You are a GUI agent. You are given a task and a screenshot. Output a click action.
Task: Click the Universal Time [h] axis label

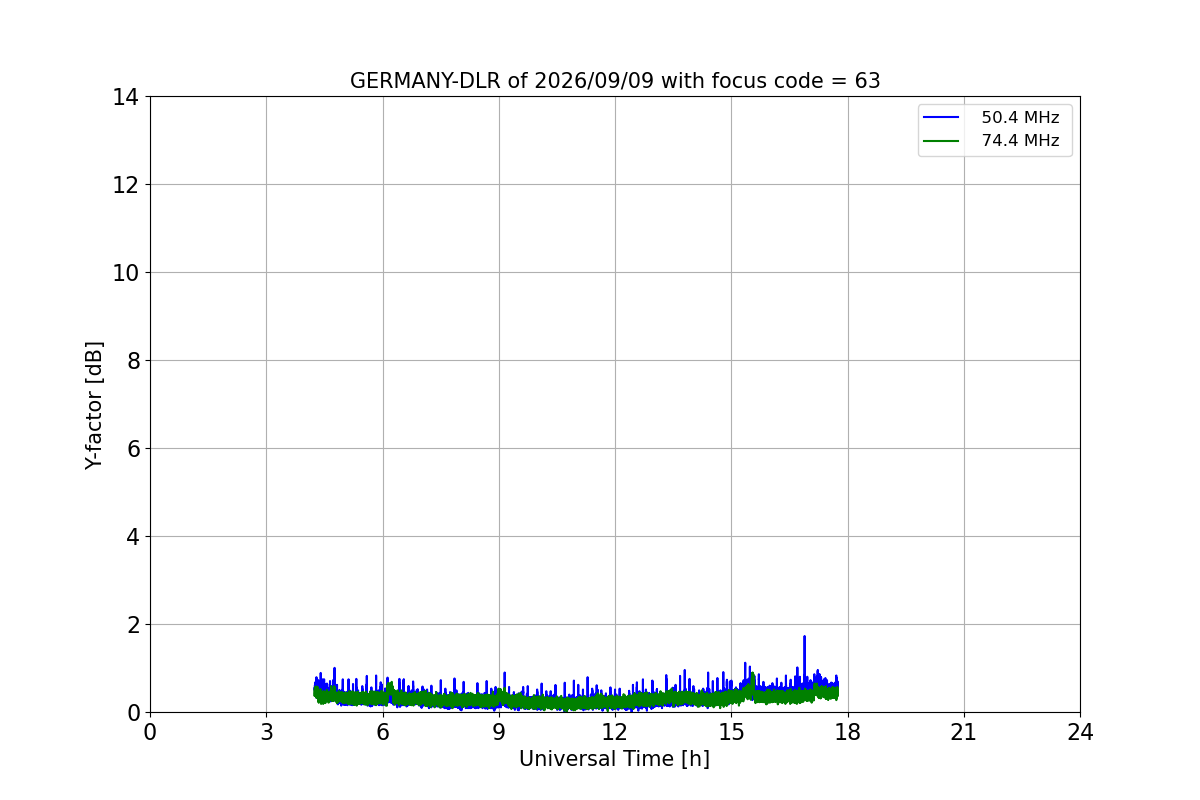614,759
